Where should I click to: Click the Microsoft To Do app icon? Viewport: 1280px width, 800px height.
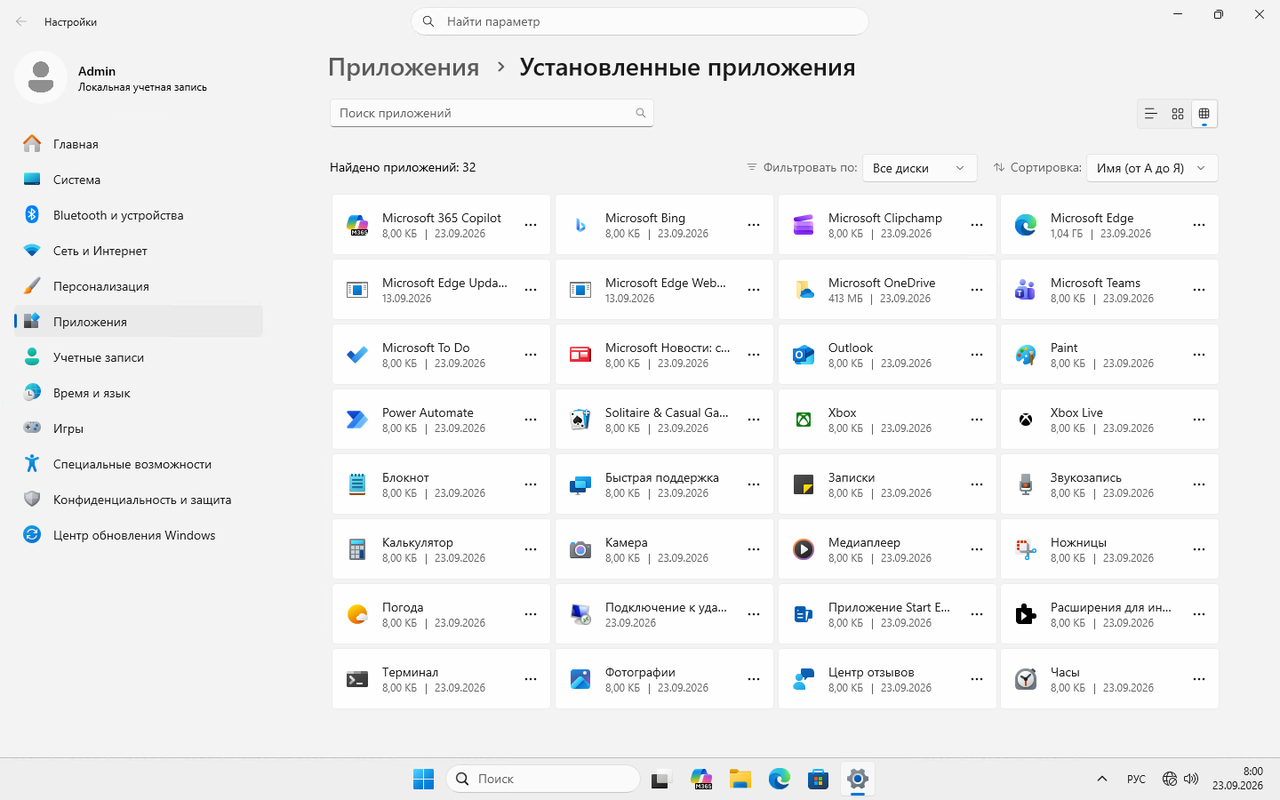point(357,355)
